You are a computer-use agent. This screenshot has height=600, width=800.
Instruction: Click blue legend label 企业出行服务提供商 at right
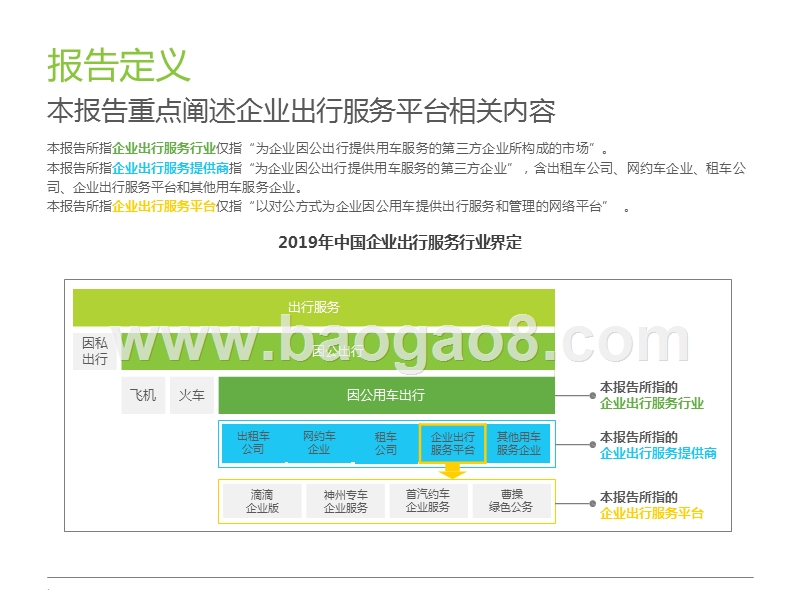tap(658, 453)
